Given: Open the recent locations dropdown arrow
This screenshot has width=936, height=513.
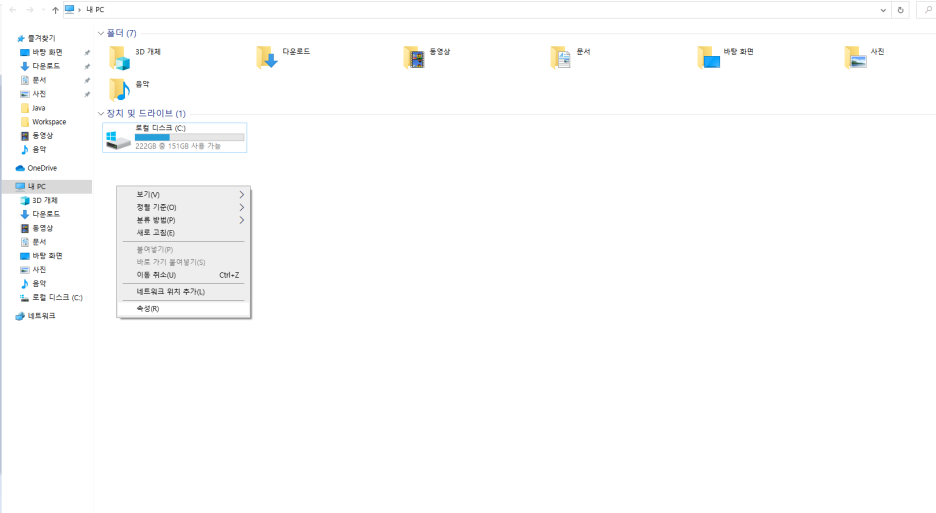Looking at the screenshot, I should point(43,10).
